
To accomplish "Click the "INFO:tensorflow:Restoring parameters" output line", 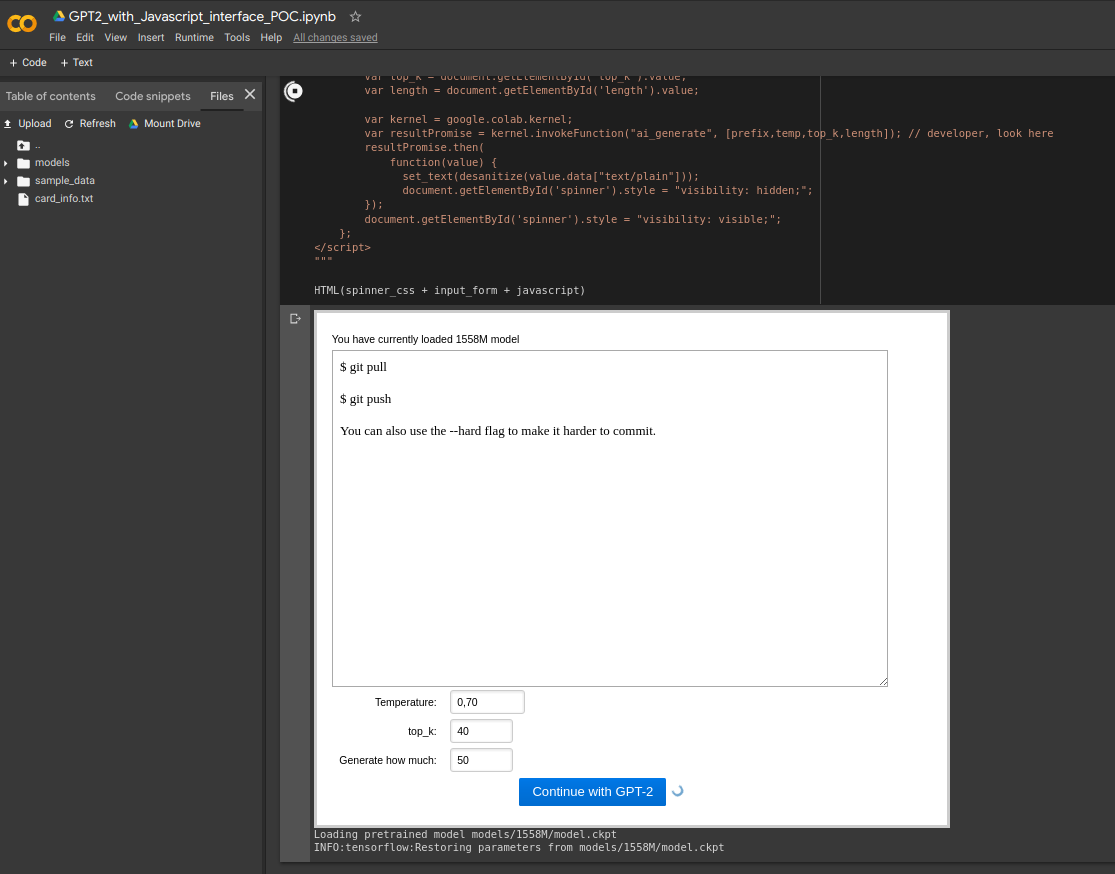I will (x=518, y=847).
